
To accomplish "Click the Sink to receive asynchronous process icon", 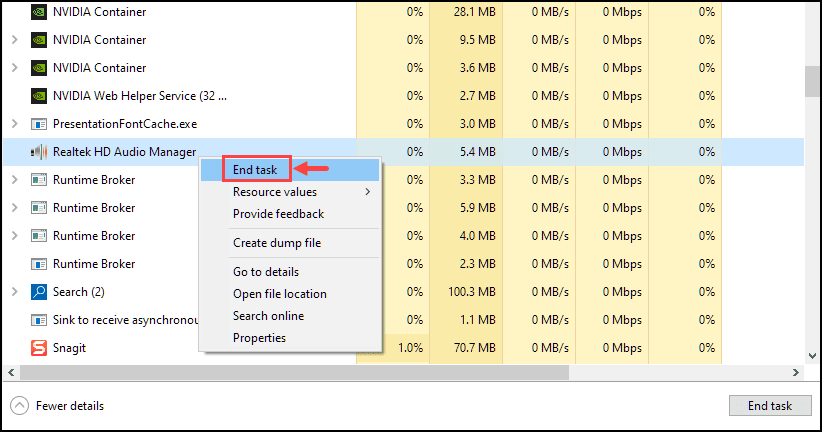I will tap(39, 320).
